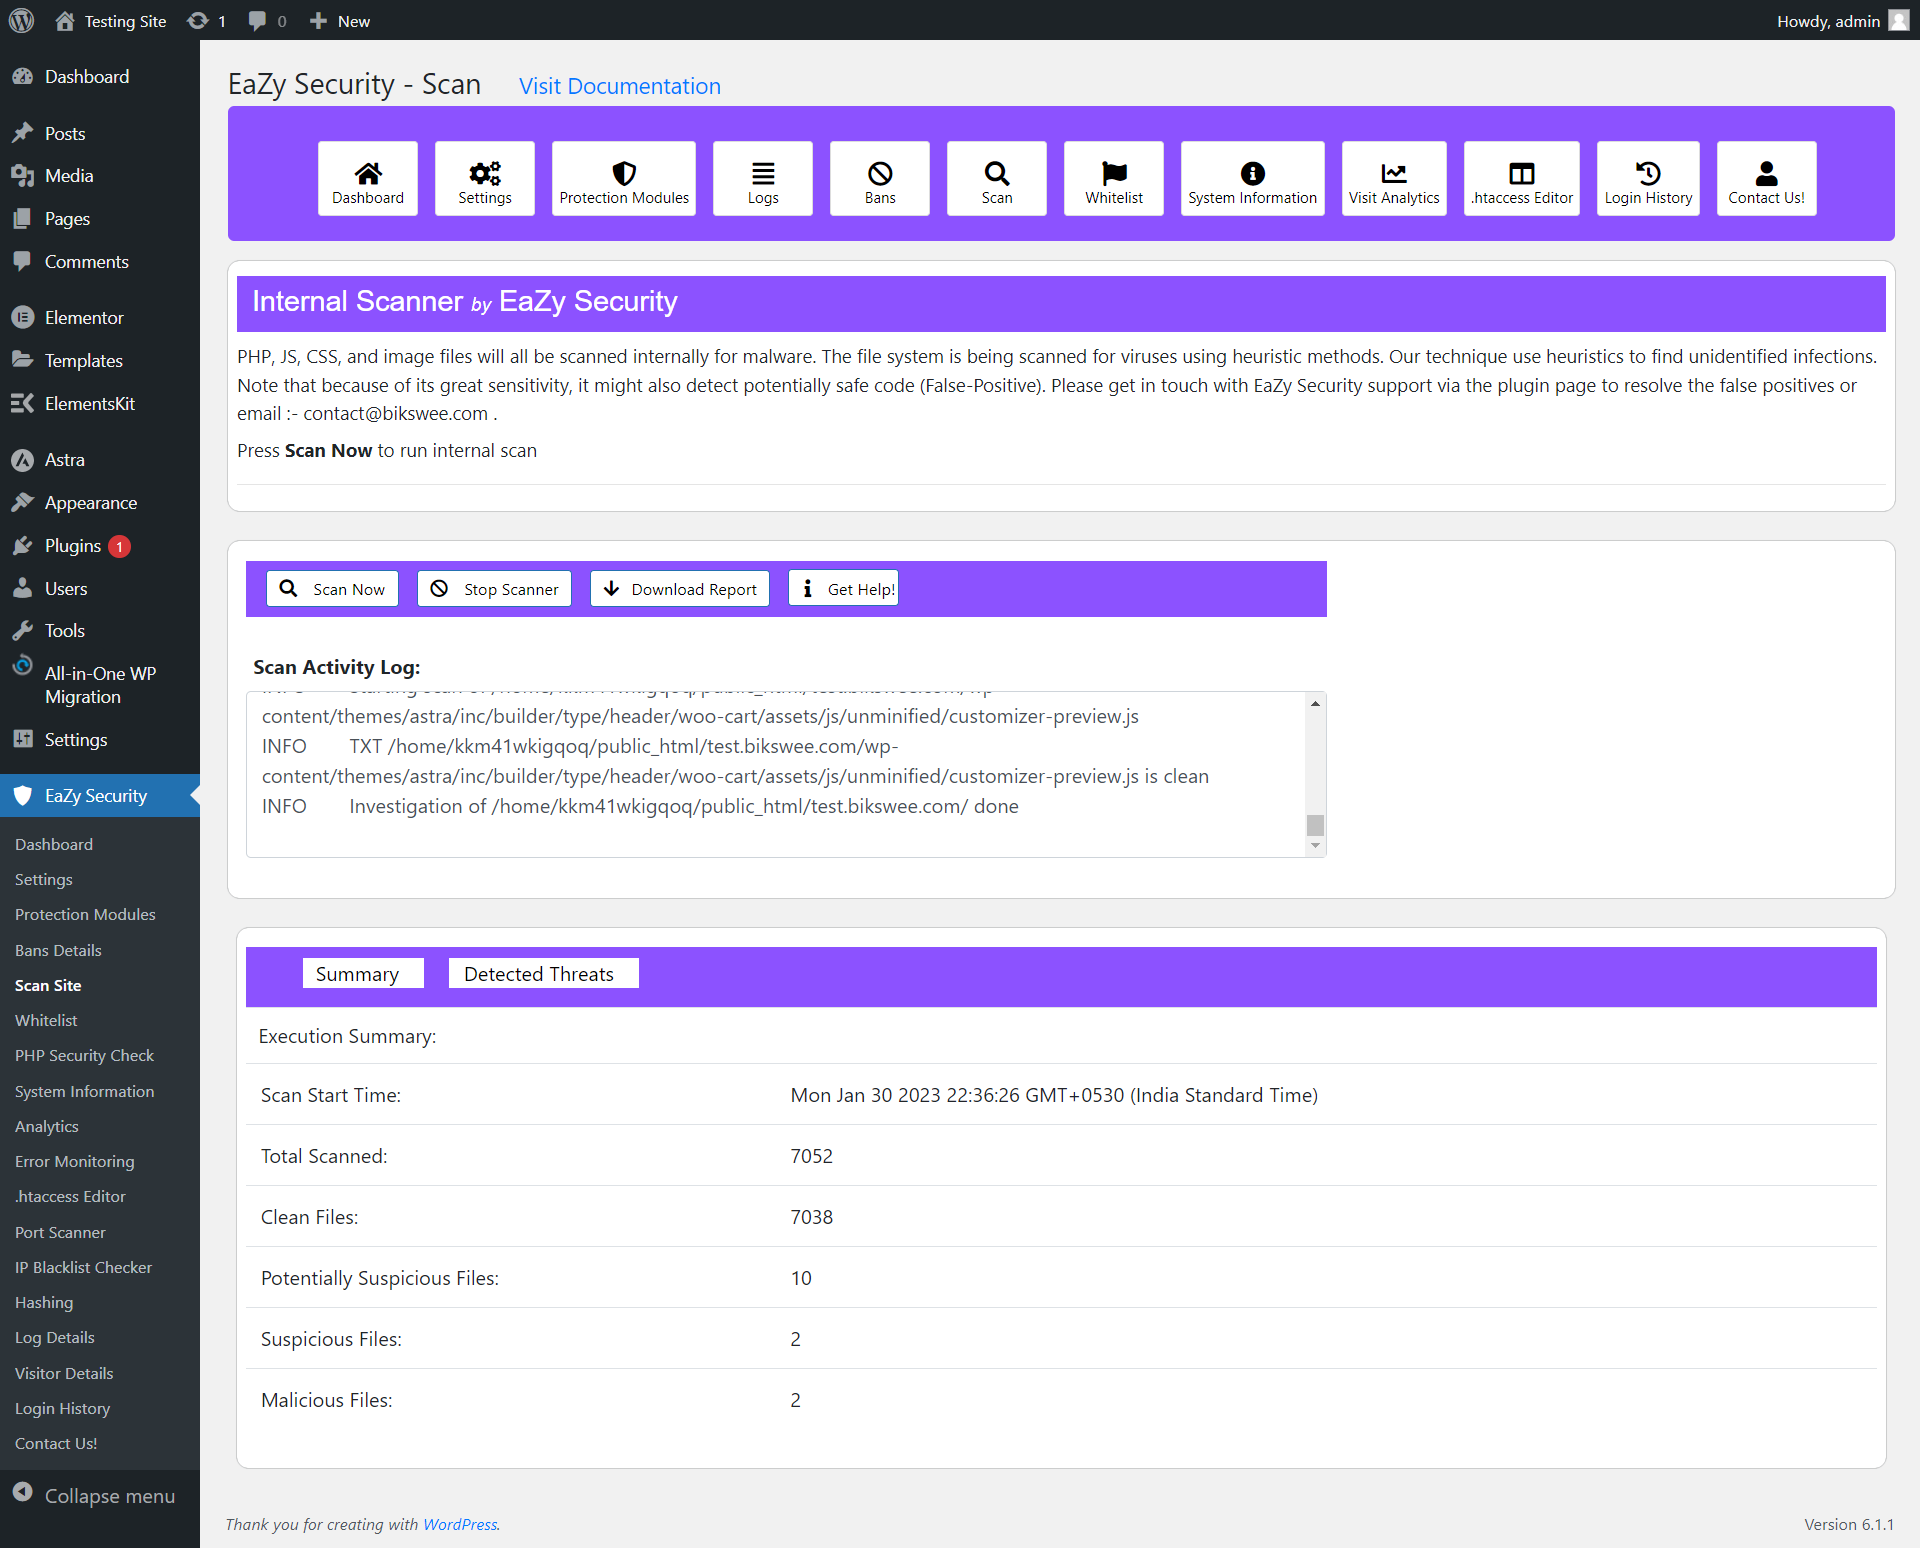Open the Login History tile
1920x1548 pixels.
click(x=1648, y=178)
